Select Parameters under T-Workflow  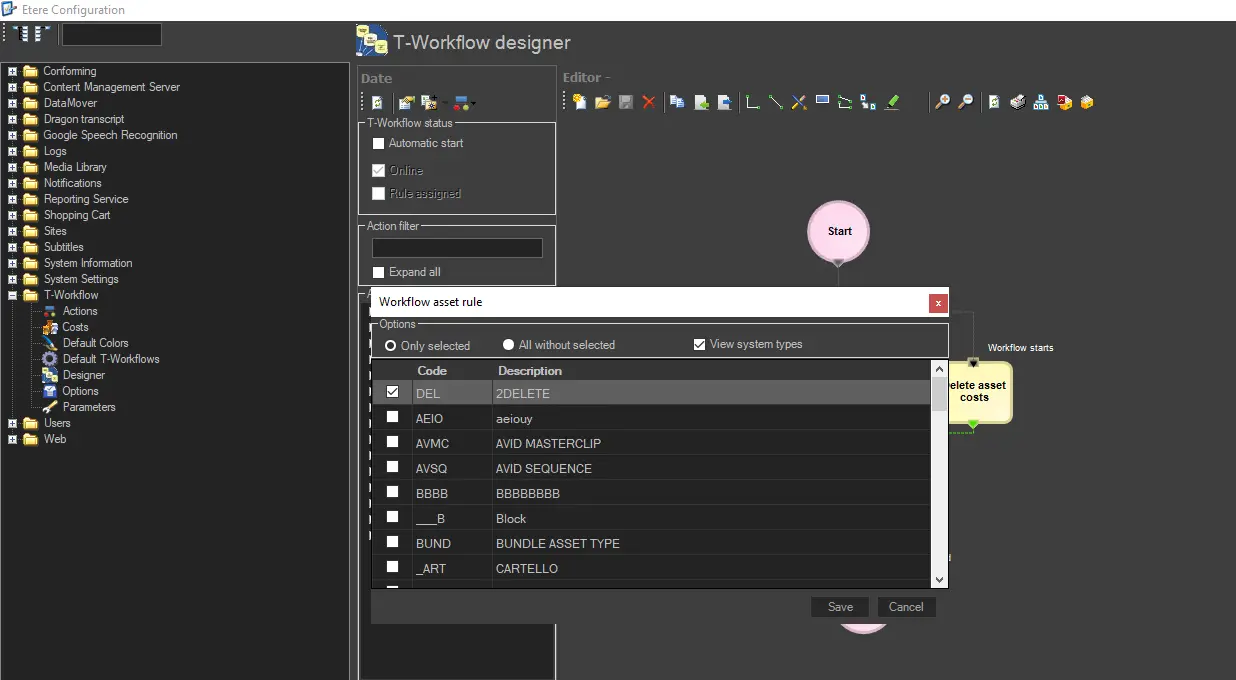(89, 407)
